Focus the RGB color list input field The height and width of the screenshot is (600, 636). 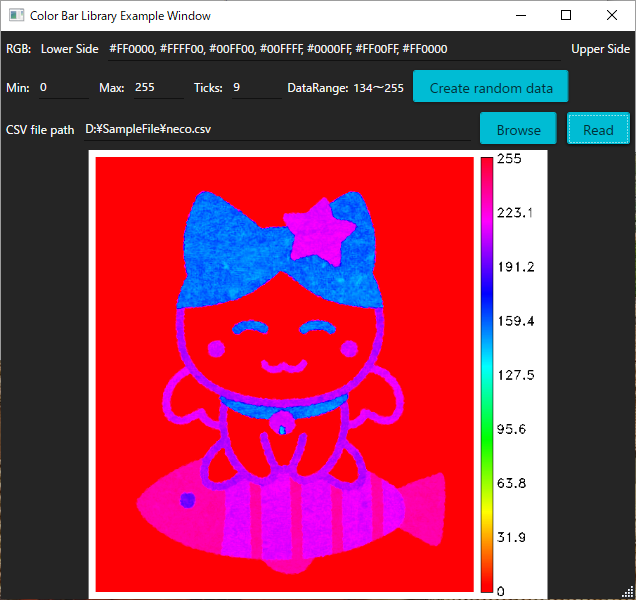tap(334, 50)
